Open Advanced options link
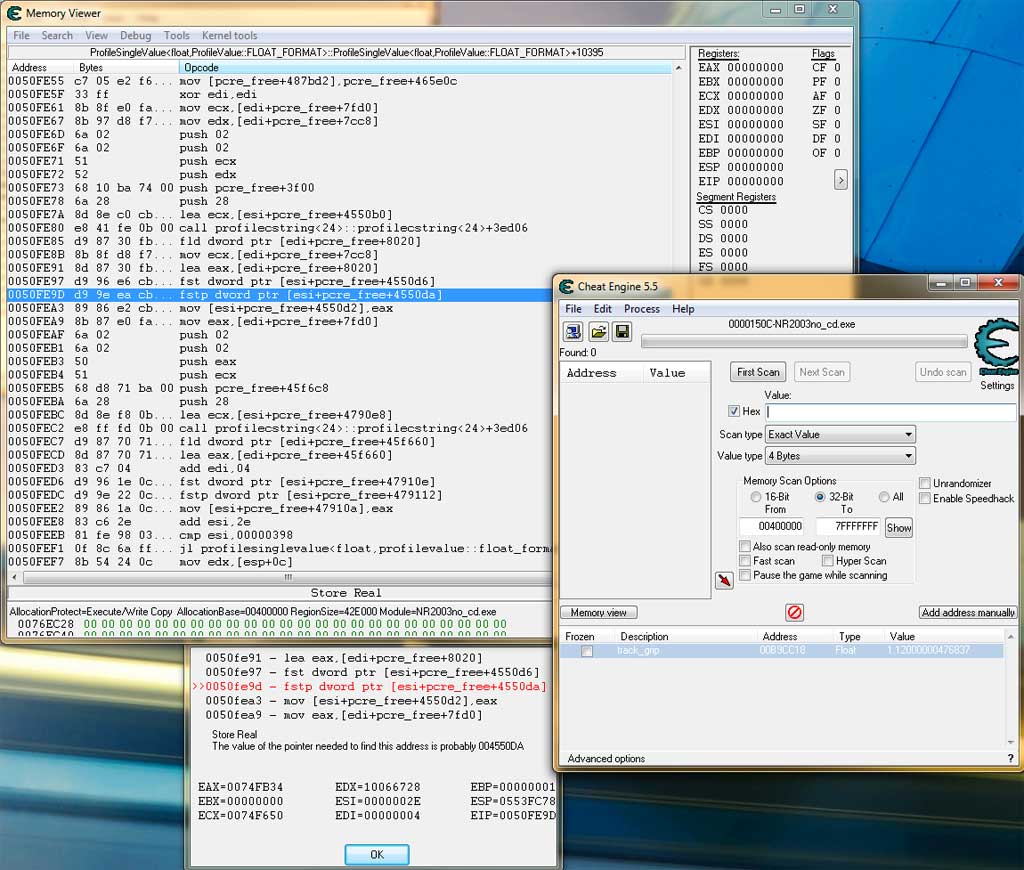 point(606,758)
